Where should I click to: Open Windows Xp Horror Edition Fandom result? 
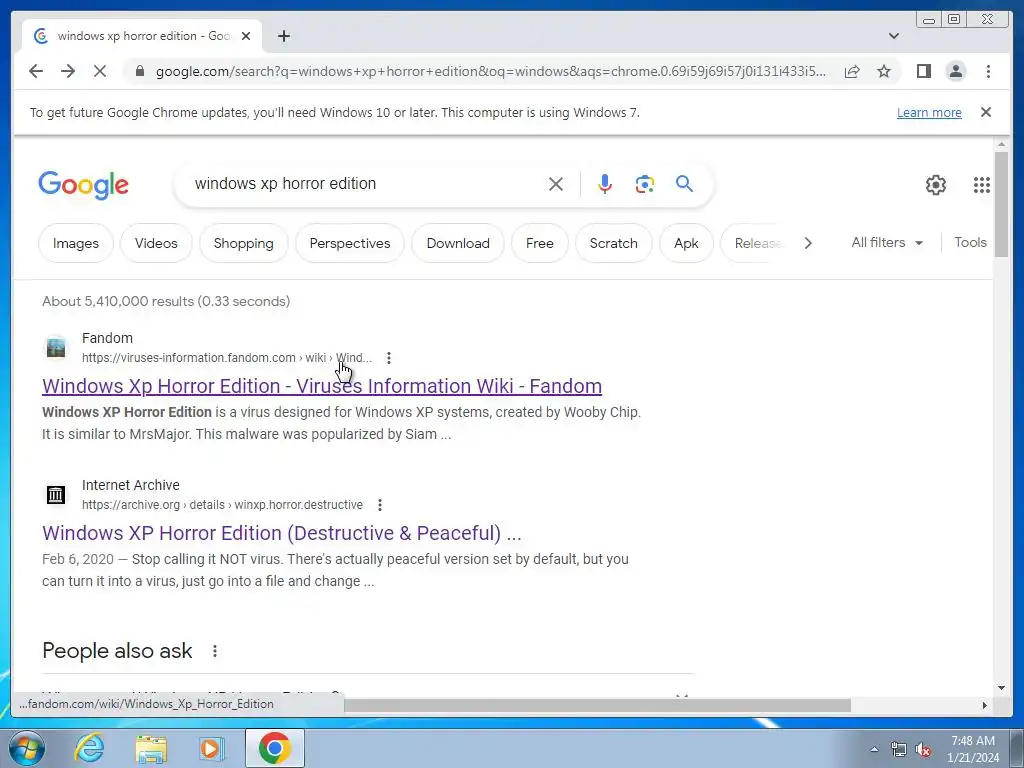click(x=322, y=386)
